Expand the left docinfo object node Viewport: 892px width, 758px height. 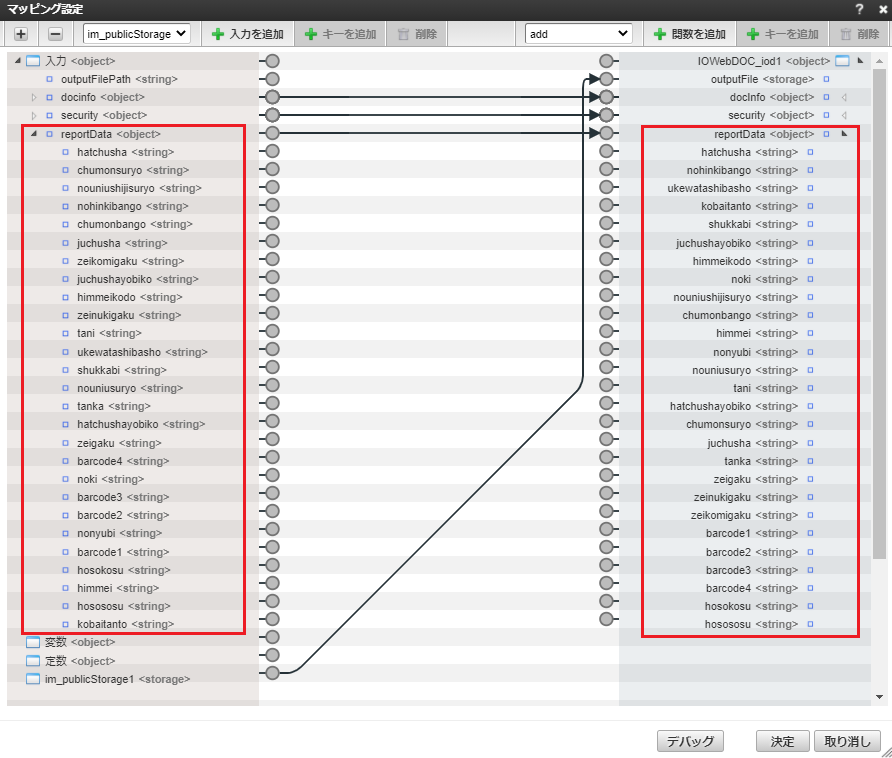34,97
